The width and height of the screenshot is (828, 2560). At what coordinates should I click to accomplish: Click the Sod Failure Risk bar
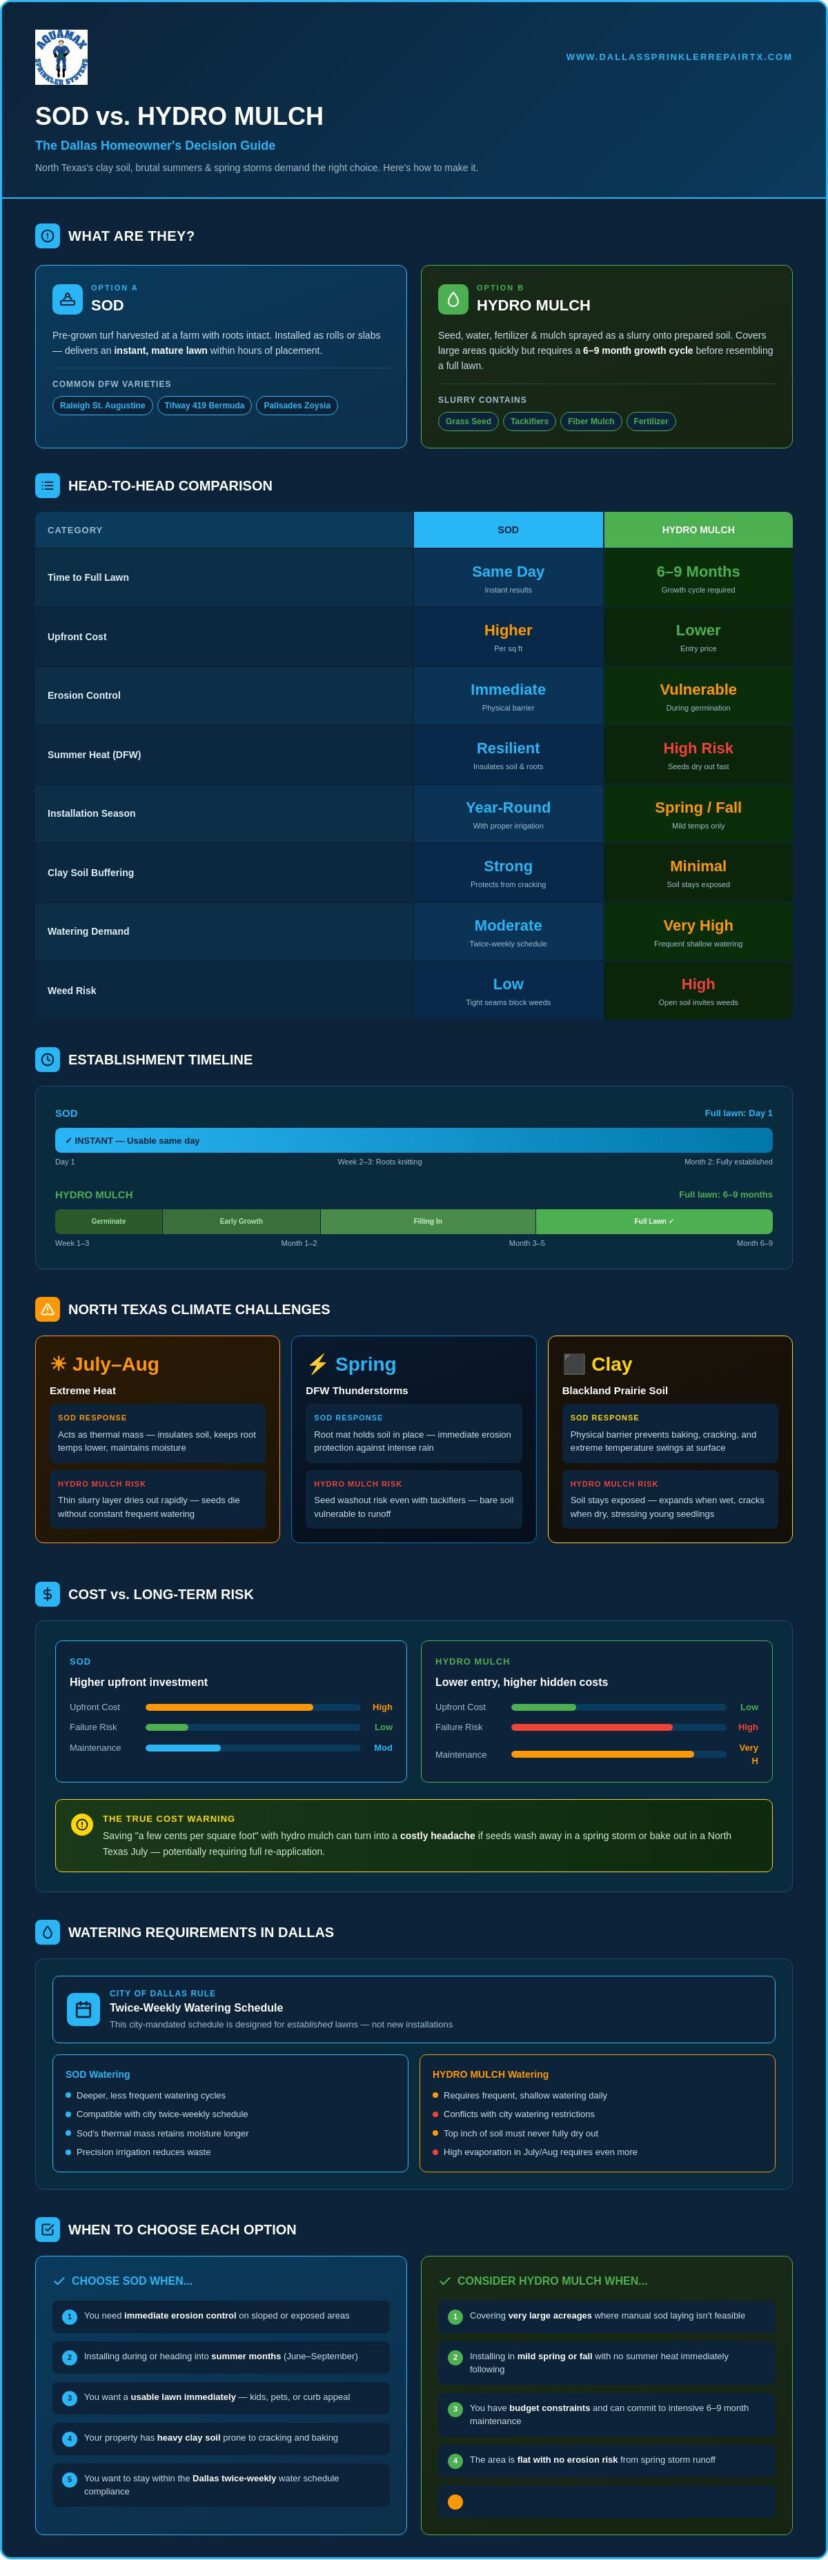pos(253,1727)
